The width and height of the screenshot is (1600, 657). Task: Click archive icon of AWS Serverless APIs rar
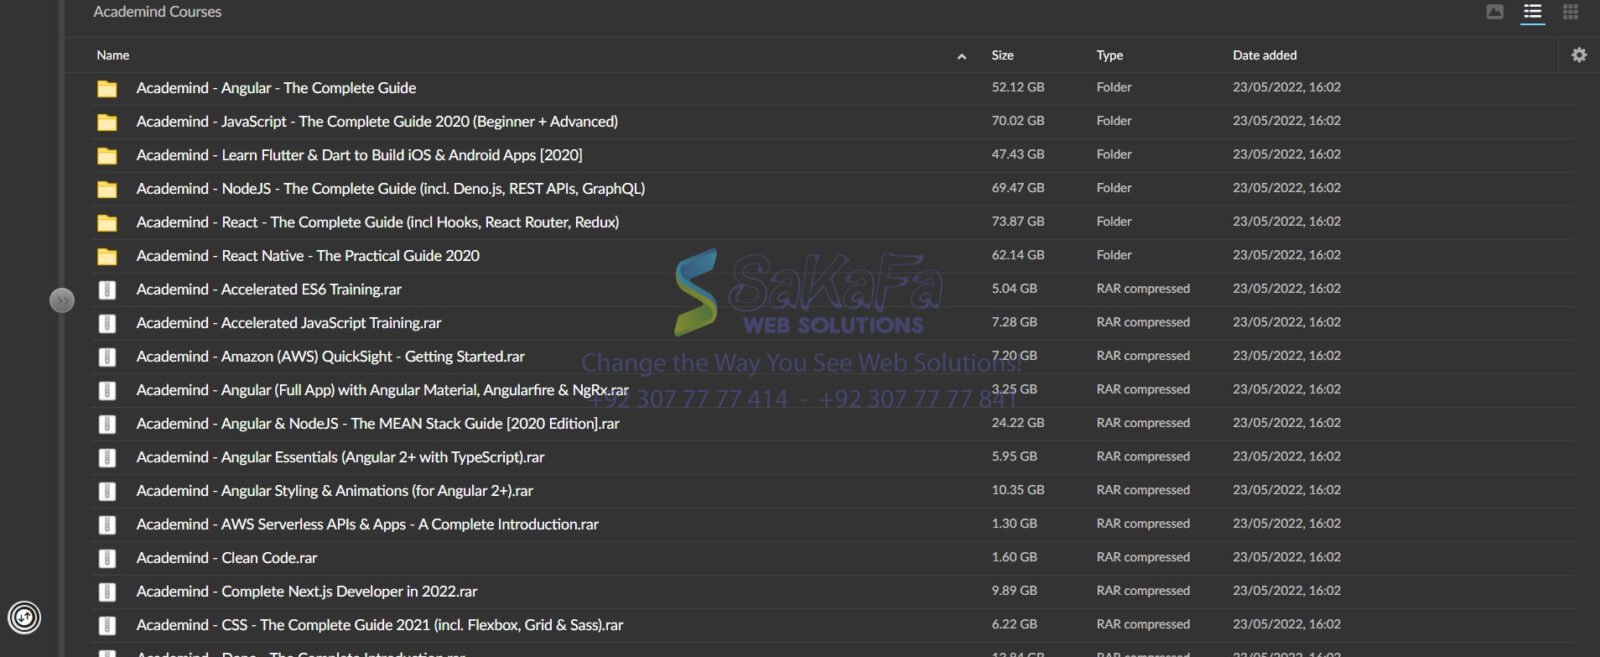pyautogui.click(x=107, y=525)
